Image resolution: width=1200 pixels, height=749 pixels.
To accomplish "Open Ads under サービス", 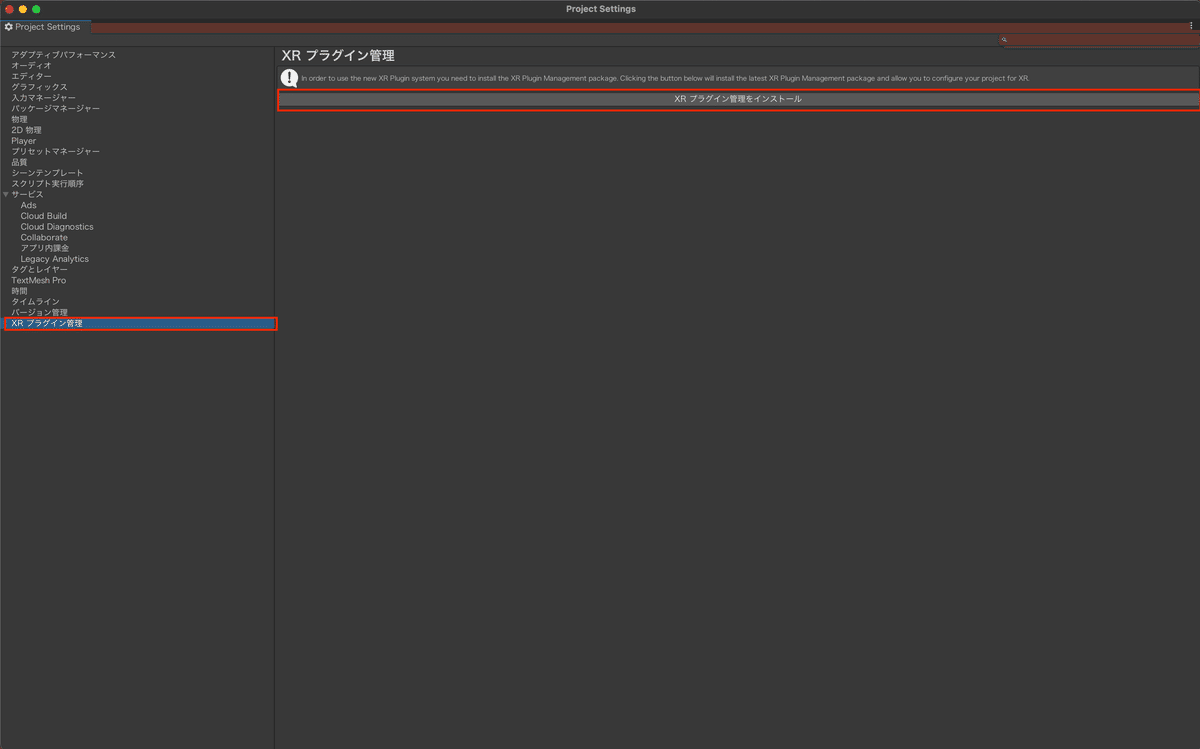I will [x=28, y=205].
